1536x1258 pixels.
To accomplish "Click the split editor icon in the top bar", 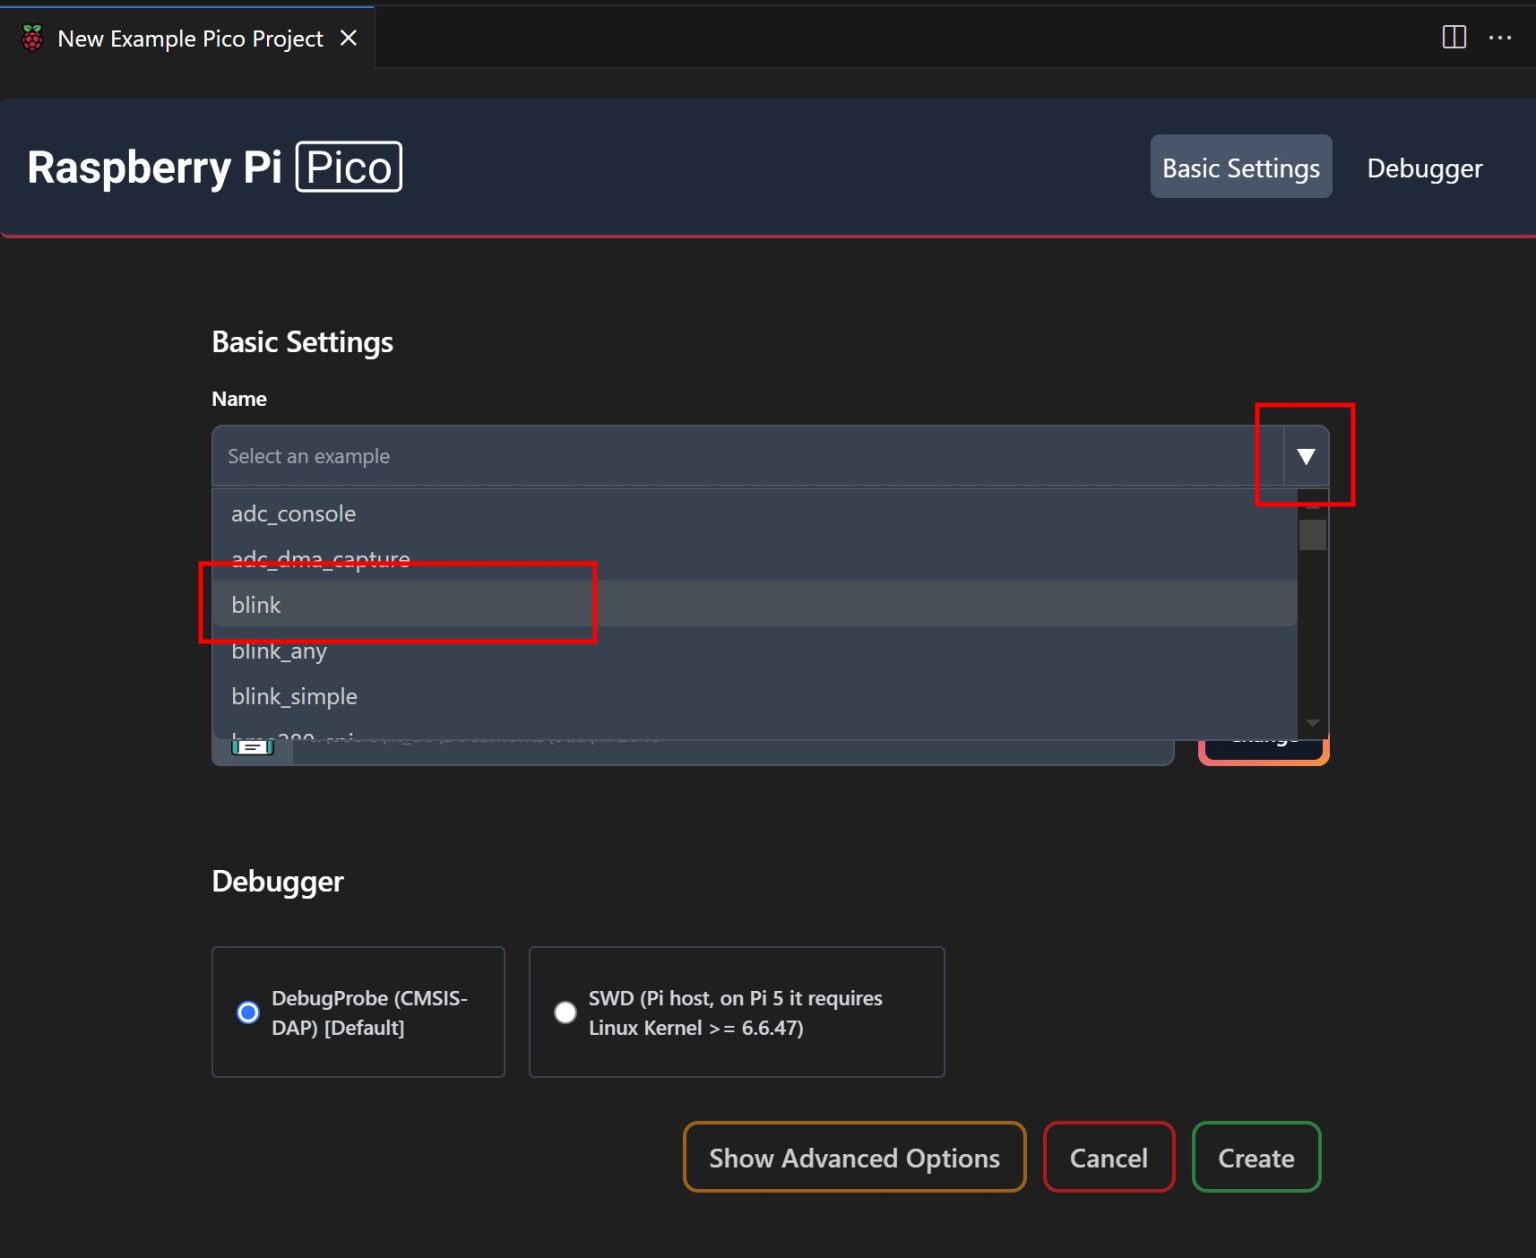I will (x=1452, y=37).
